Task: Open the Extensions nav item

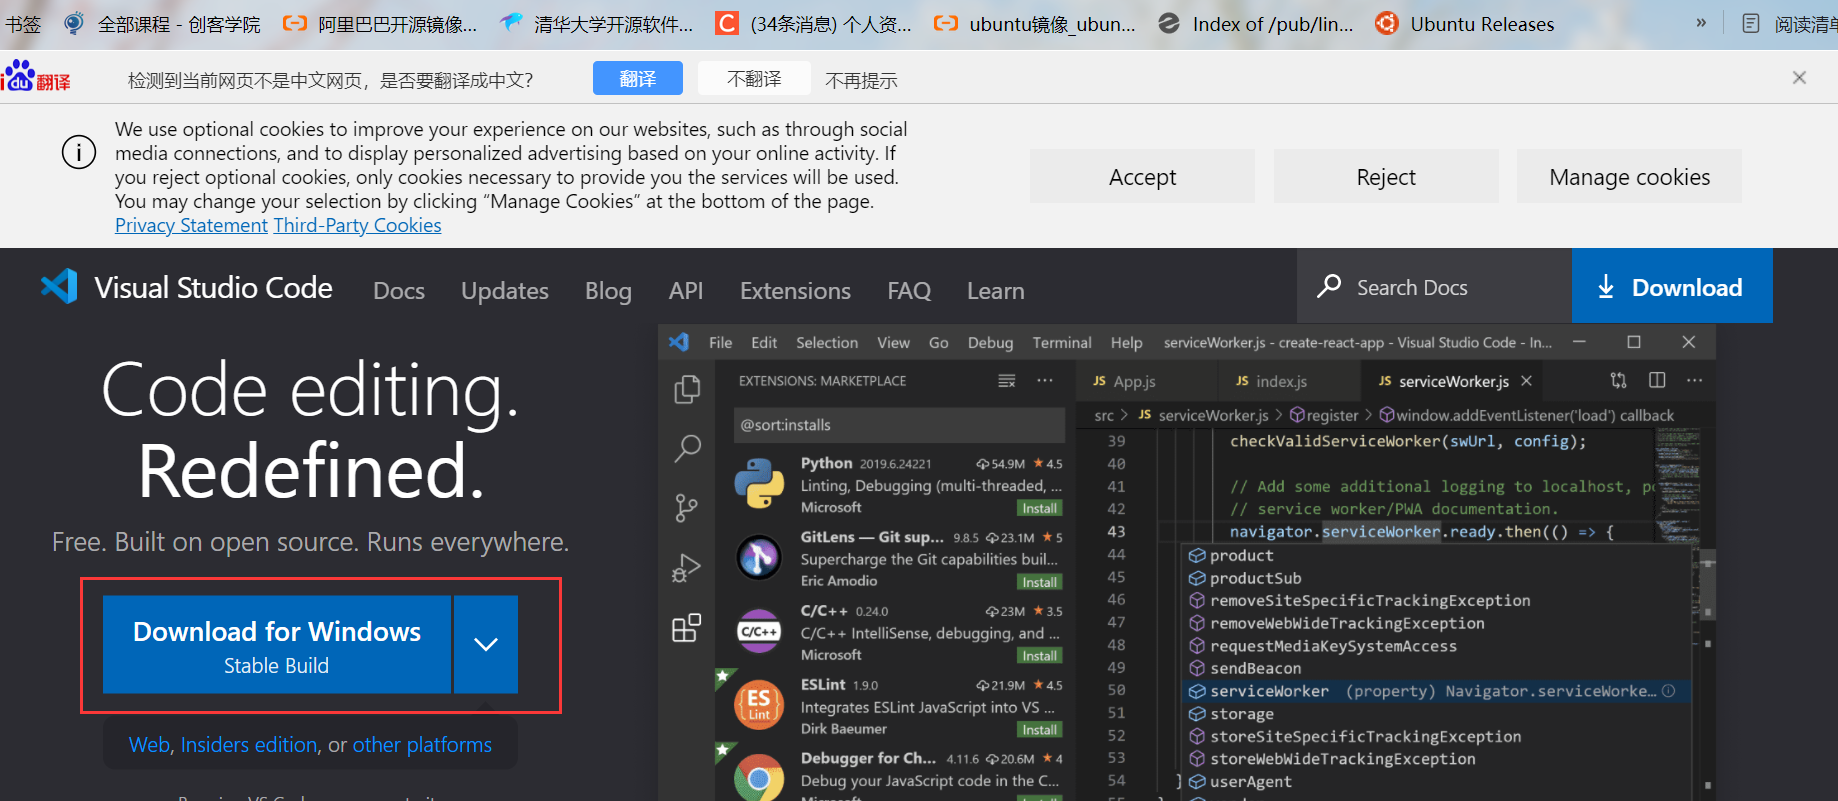Action: tap(795, 291)
